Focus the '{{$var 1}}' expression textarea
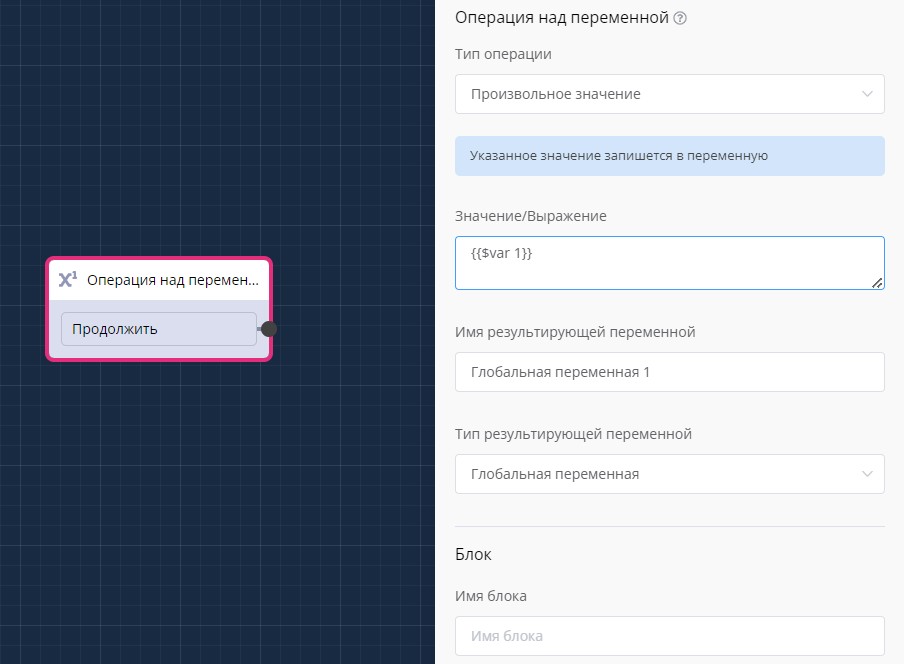Image resolution: width=904 pixels, height=664 pixels. point(660,263)
